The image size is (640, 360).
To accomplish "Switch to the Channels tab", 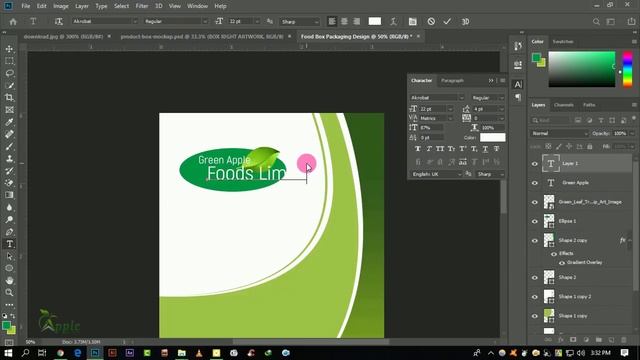I will (x=564, y=105).
